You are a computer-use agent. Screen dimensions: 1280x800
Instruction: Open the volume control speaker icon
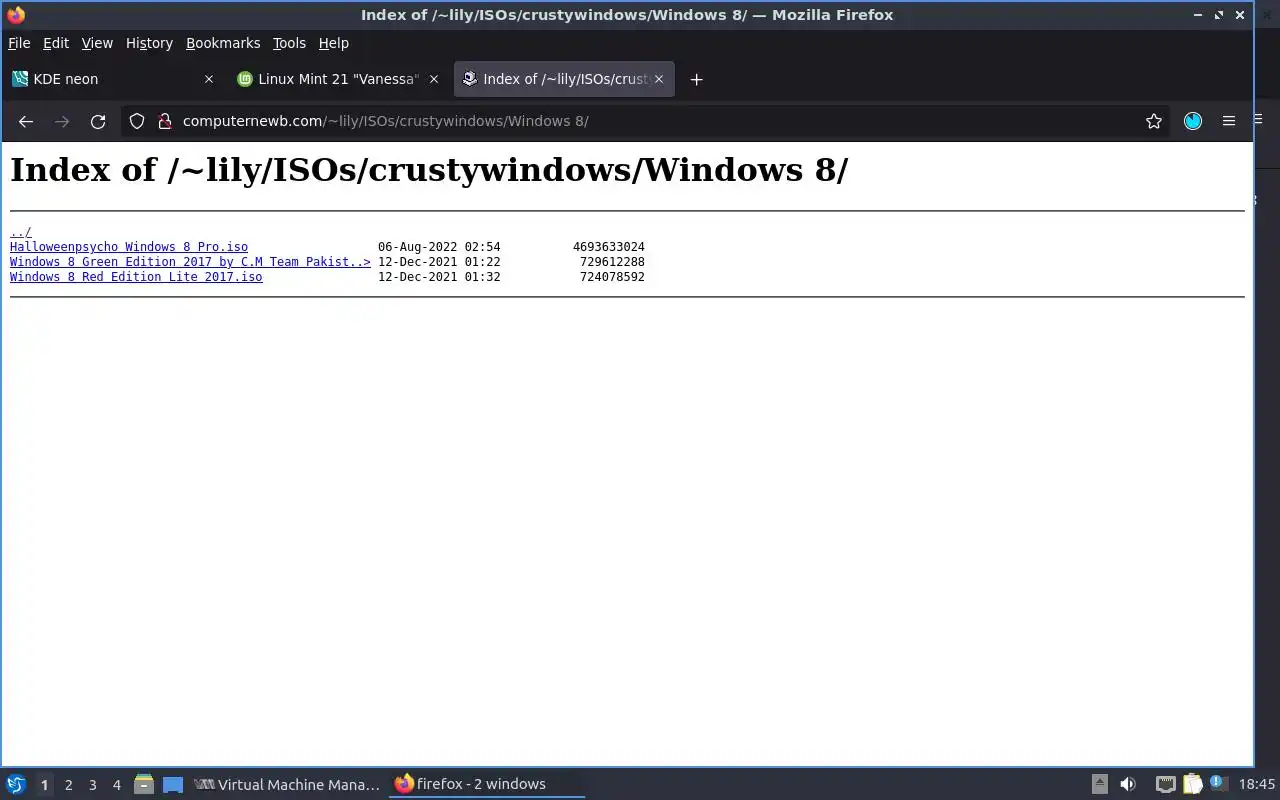pyautogui.click(x=1128, y=785)
